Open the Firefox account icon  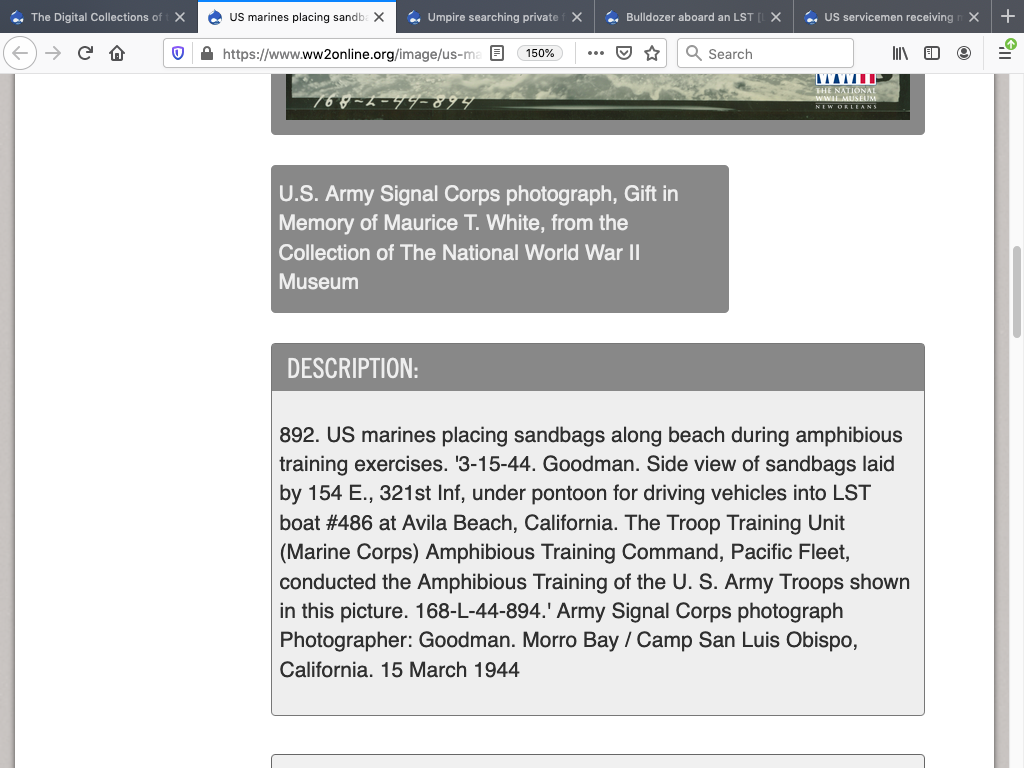(964, 53)
